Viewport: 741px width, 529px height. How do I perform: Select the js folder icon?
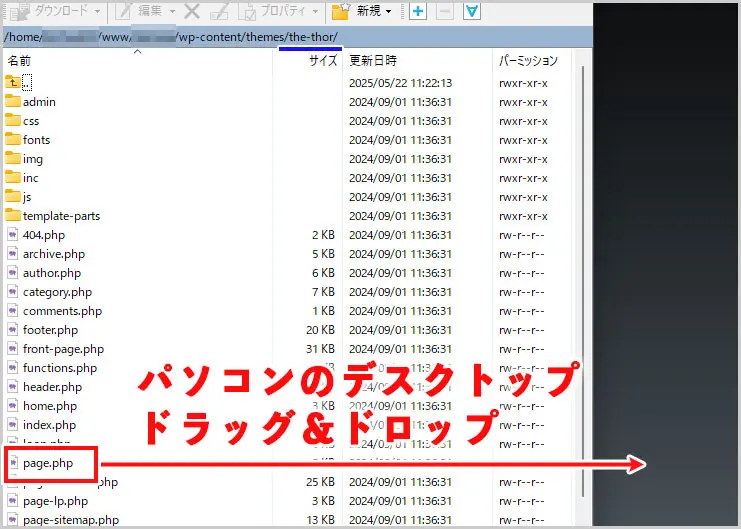tap(13, 196)
